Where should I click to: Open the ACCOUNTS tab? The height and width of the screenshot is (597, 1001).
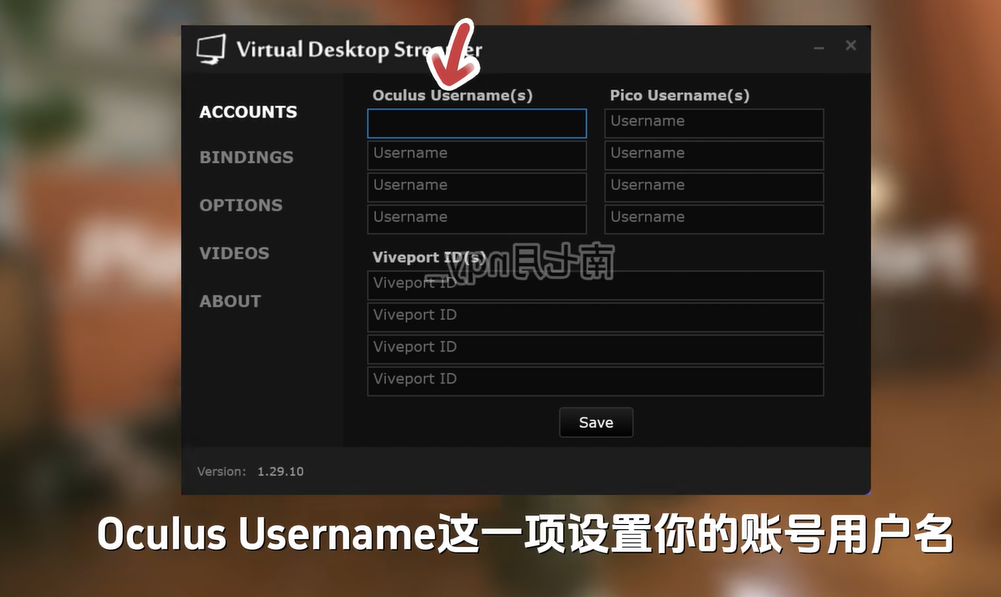click(x=248, y=112)
